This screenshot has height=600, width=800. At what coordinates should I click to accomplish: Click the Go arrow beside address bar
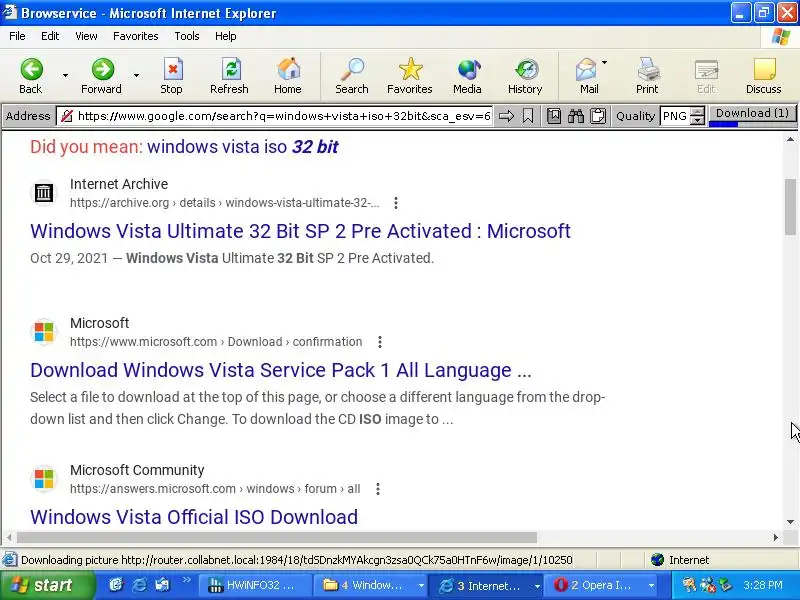pyautogui.click(x=506, y=116)
